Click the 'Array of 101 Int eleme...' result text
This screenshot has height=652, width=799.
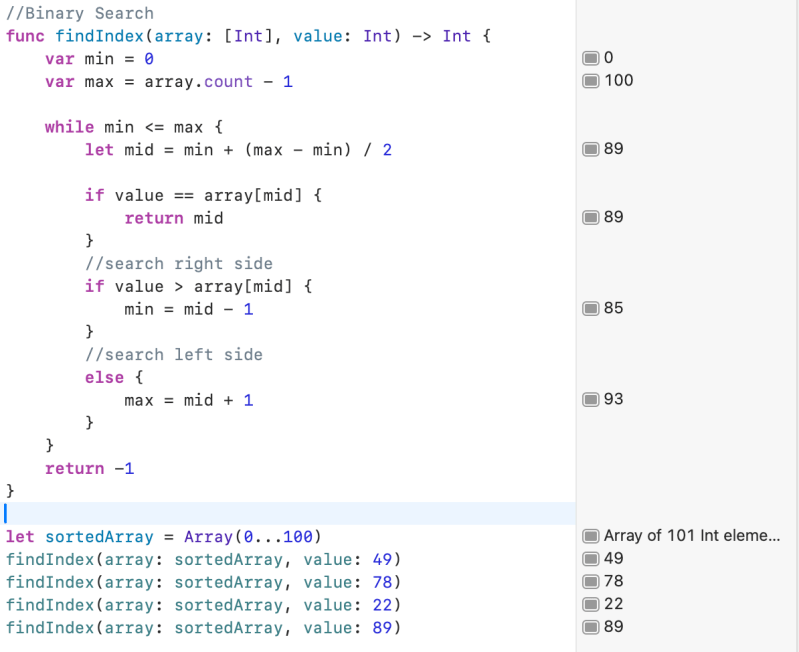[691, 536]
